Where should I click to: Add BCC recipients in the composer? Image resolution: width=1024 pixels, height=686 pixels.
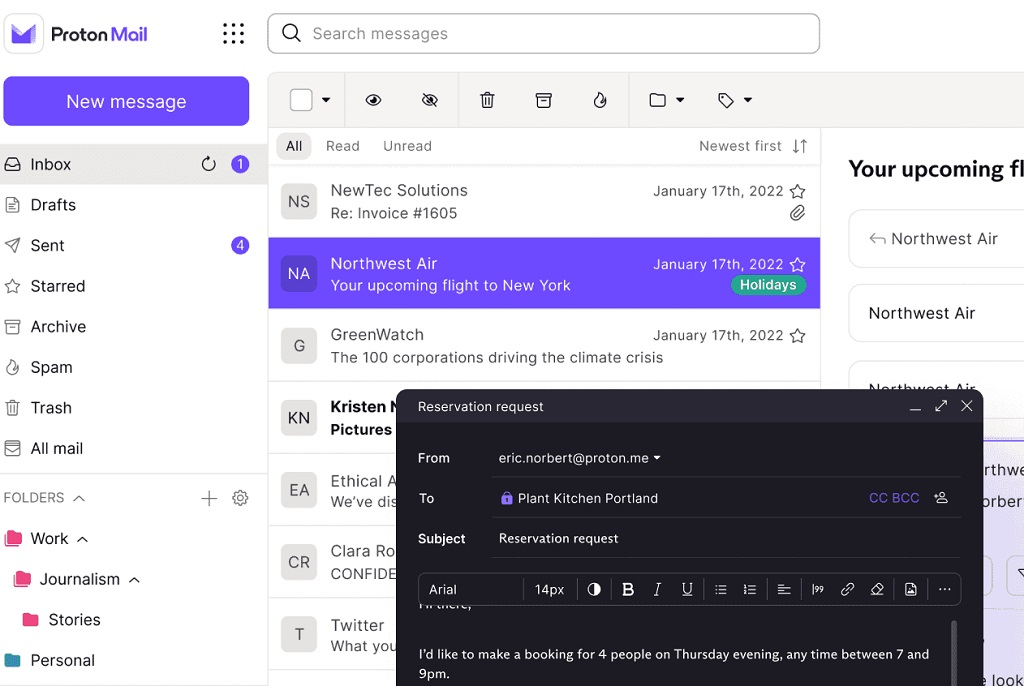pyautogui.click(x=906, y=498)
